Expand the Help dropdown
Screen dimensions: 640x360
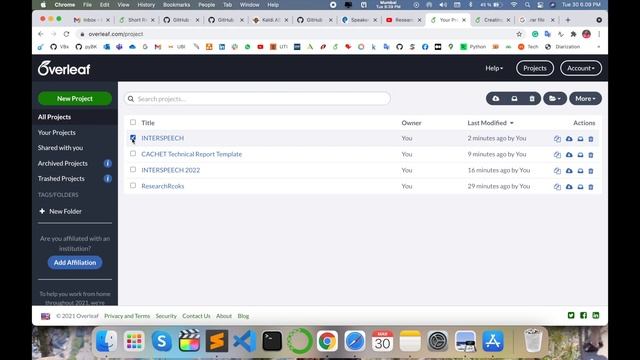(494, 68)
